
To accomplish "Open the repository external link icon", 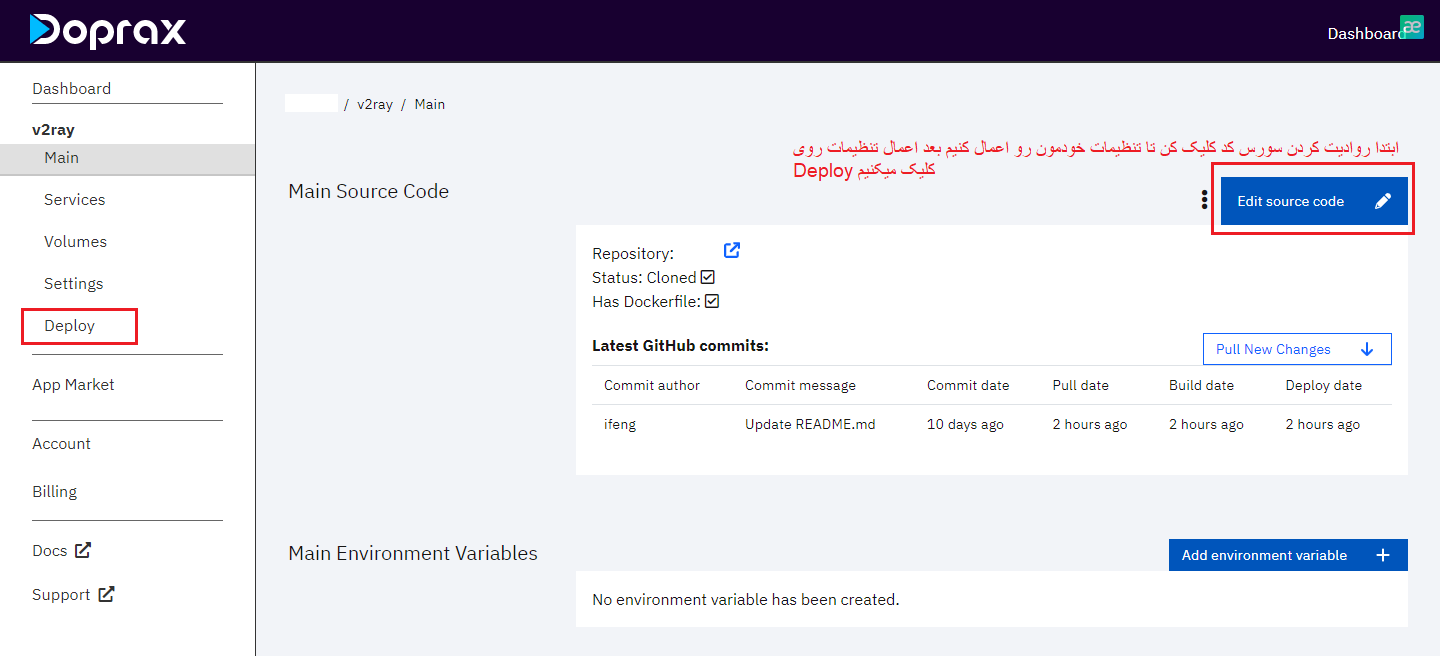I will tap(732, 250).
